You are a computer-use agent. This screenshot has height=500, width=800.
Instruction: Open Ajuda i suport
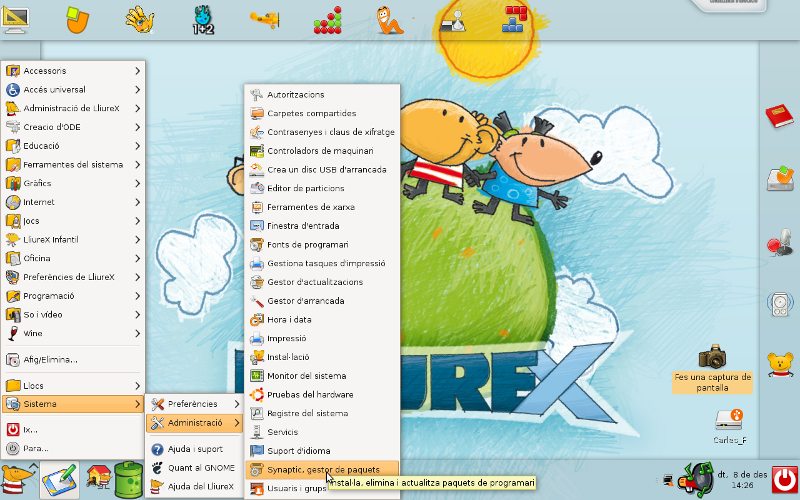tap(194, 449)
